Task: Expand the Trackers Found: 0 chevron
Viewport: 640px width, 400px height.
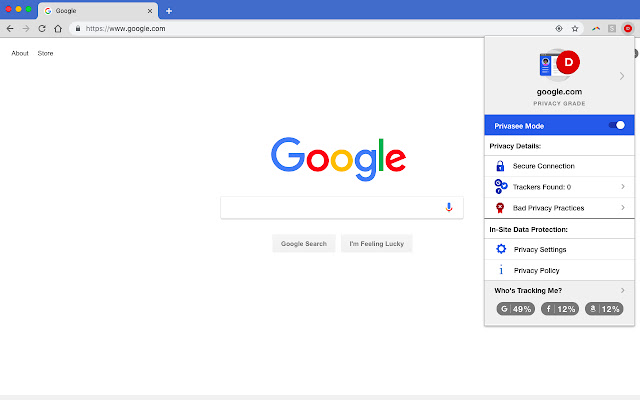Action: [622, 187]
